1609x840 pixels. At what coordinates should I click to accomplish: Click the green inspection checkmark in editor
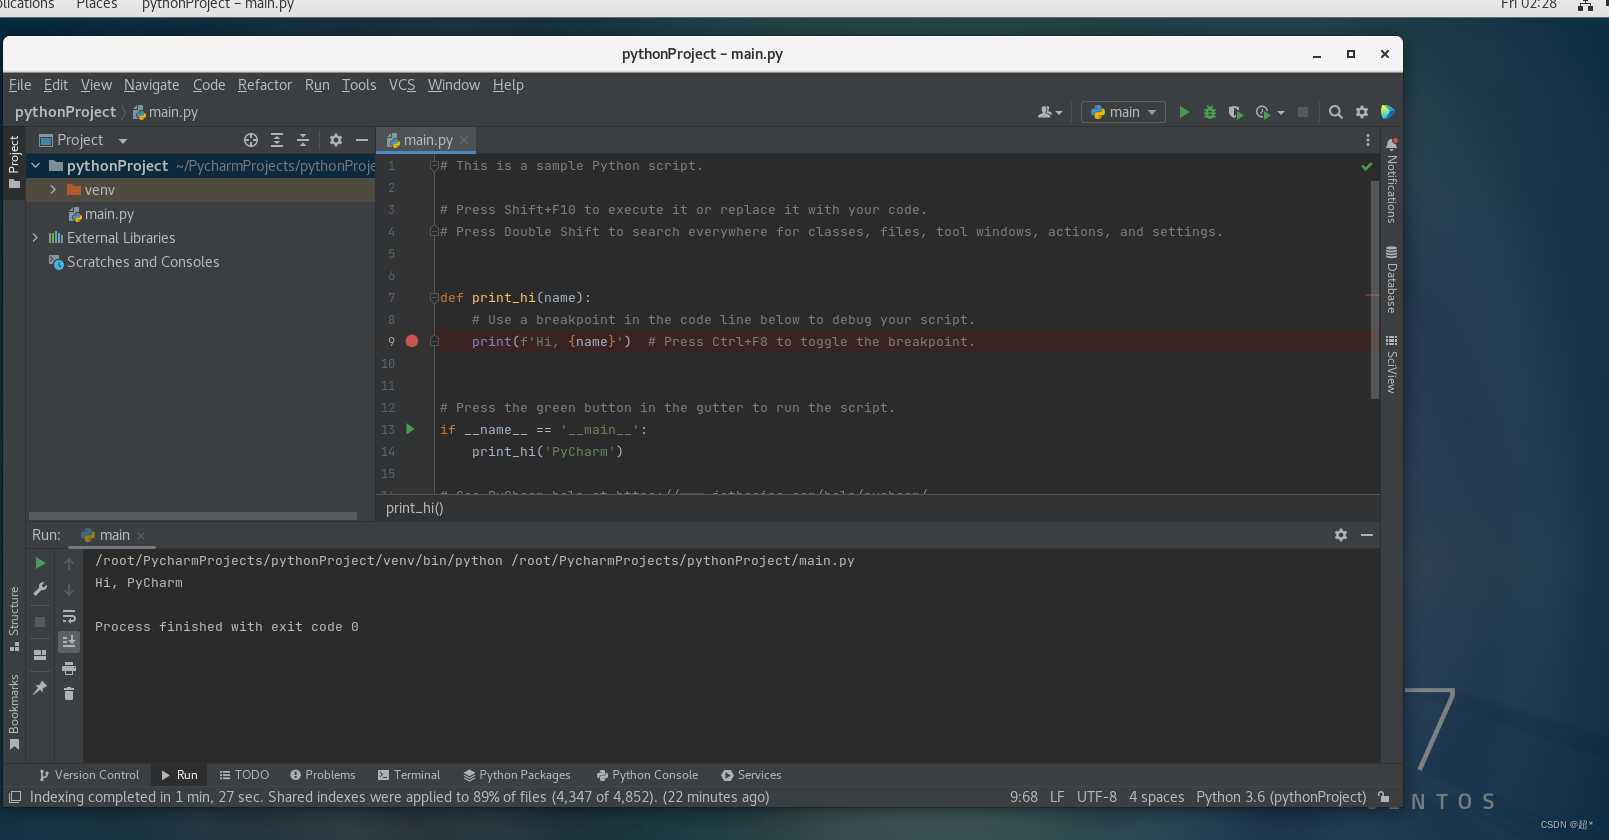(1367, 166)
